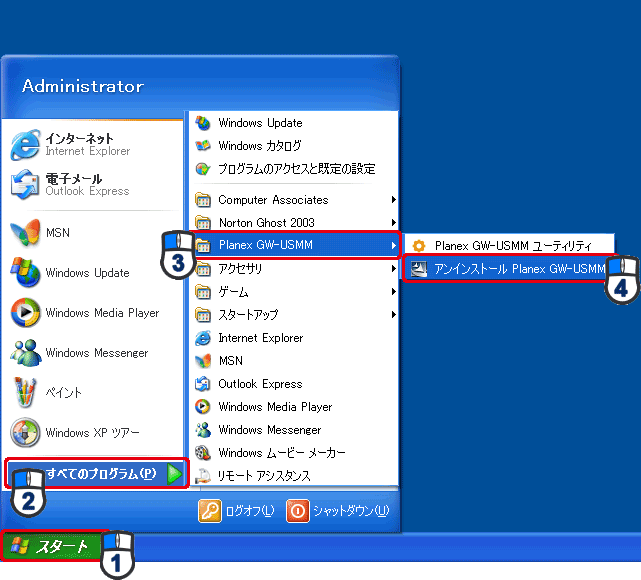Screen dimensions: 641x580
Task: Open Planex GW-USMM ユーティリティ entry
Action: [509, 246]
